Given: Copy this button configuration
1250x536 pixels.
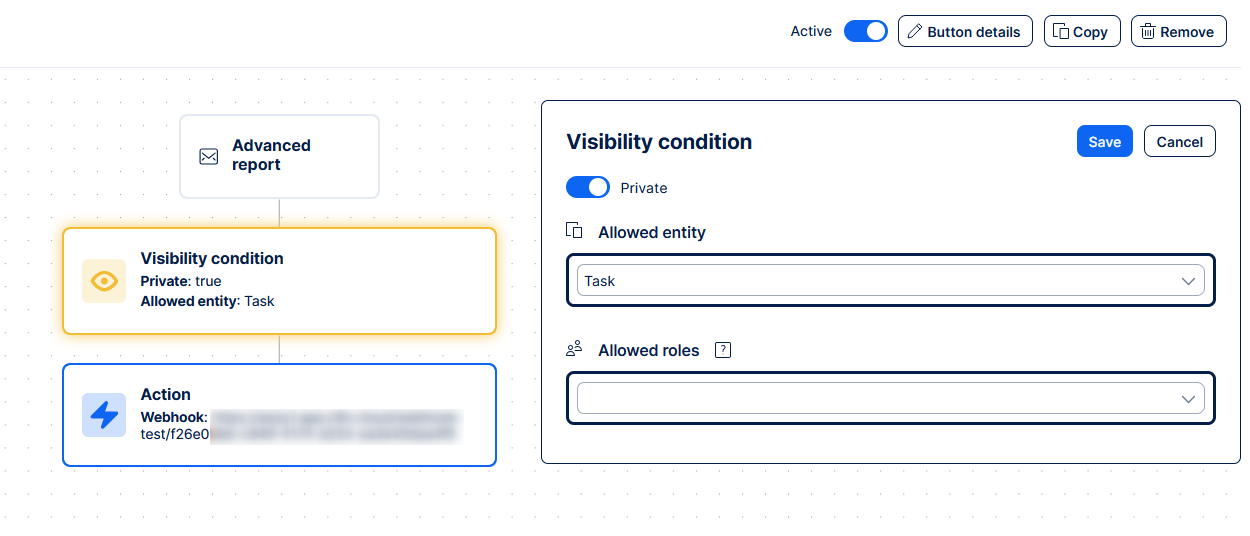Looking at the screenshot, I should [x=1081, y=32].
